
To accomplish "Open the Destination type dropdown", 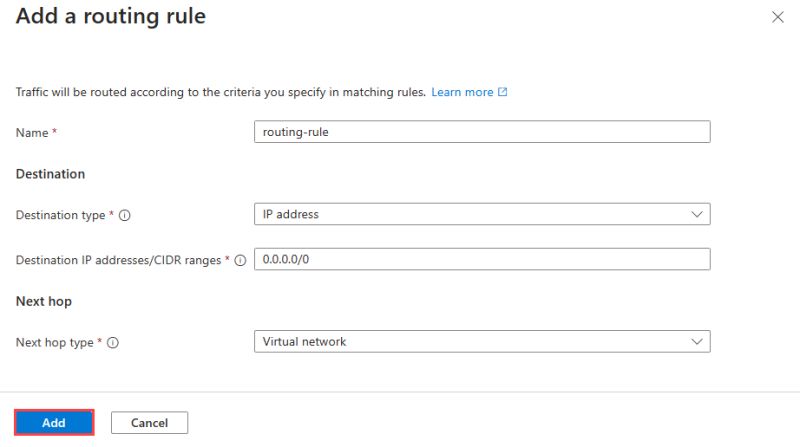I will [x=482, y=214].
